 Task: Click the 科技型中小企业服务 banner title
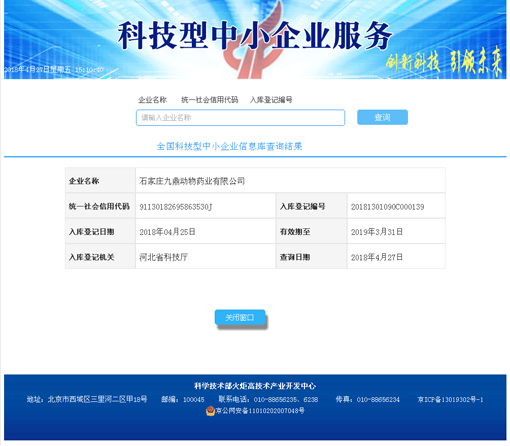[x=255, y=35]
